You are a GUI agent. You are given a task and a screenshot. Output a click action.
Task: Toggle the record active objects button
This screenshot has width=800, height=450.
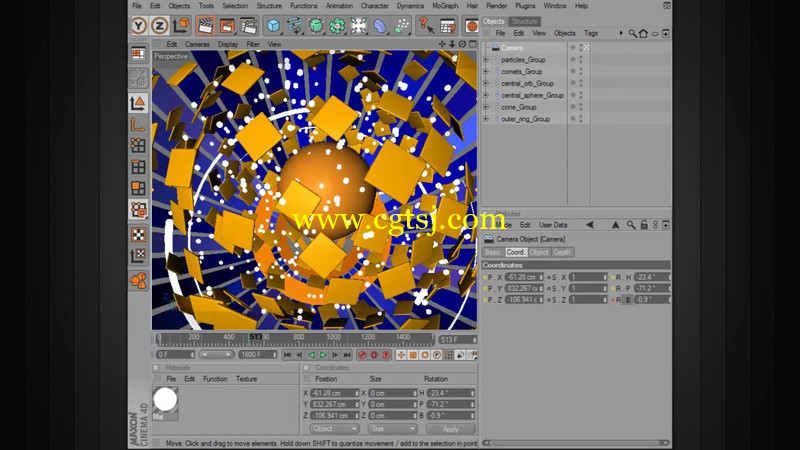coord(362,355)
